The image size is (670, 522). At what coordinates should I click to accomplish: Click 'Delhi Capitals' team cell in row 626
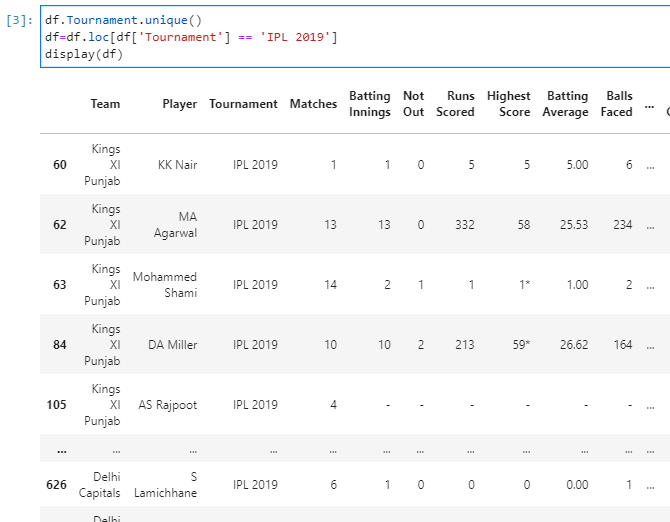pos(100,485)
